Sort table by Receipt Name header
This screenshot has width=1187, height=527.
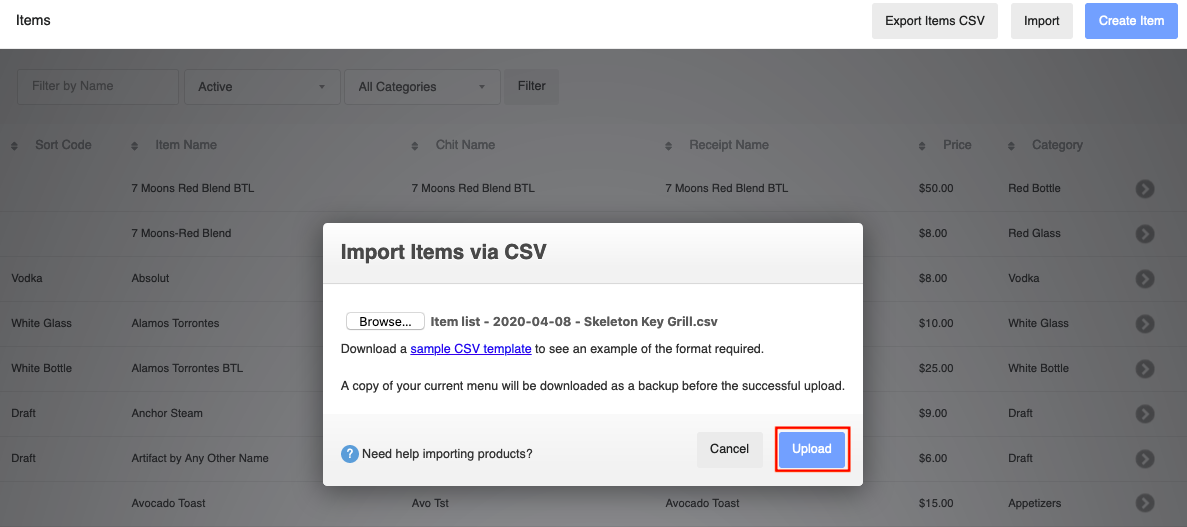728,145
